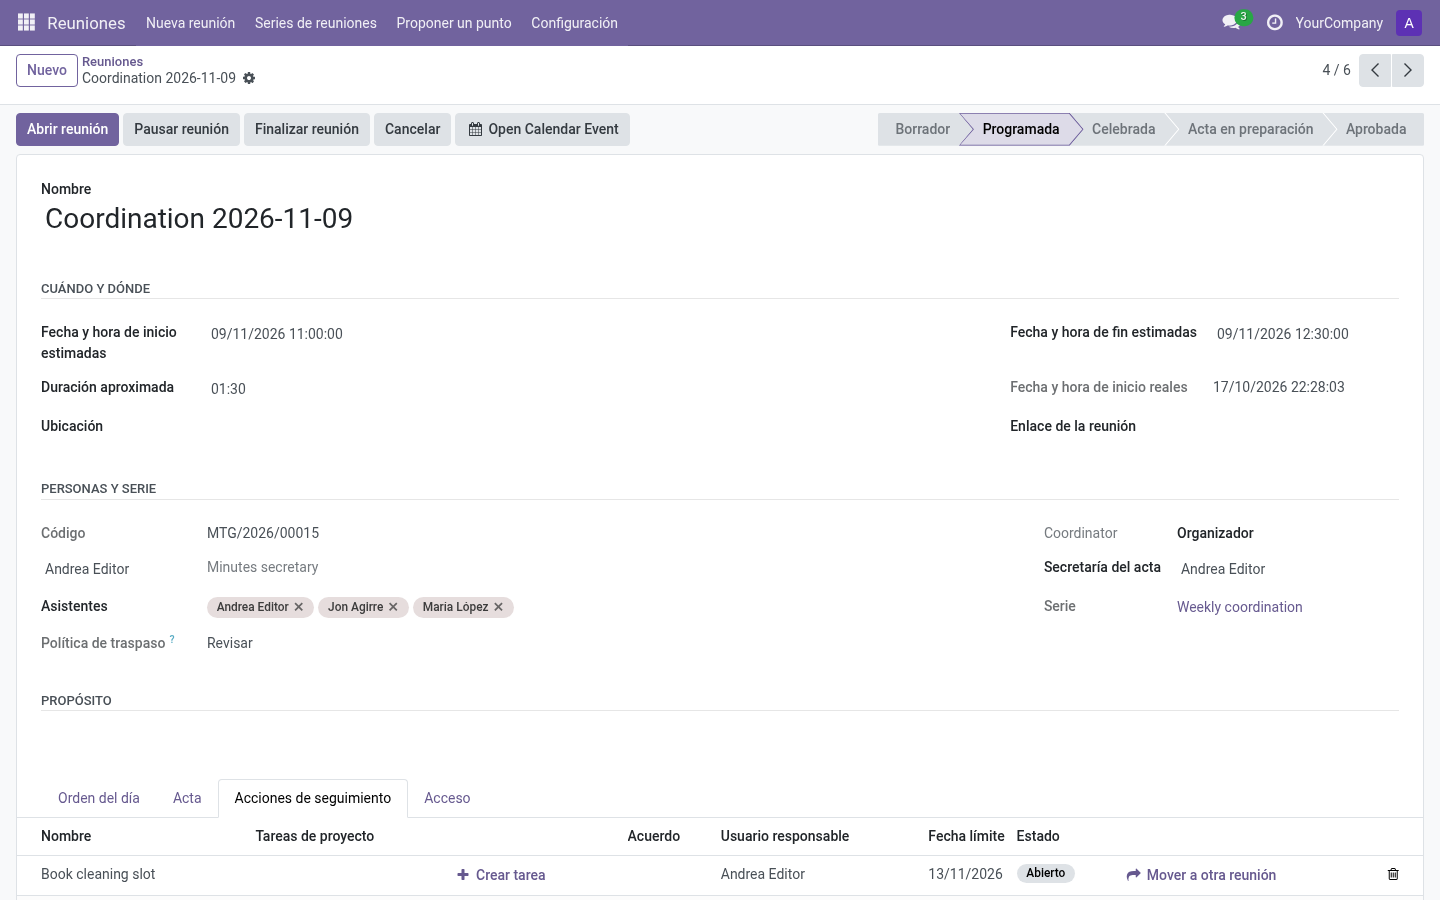
Task: Edit the estimated start date field
Action: tap(276, 334)
